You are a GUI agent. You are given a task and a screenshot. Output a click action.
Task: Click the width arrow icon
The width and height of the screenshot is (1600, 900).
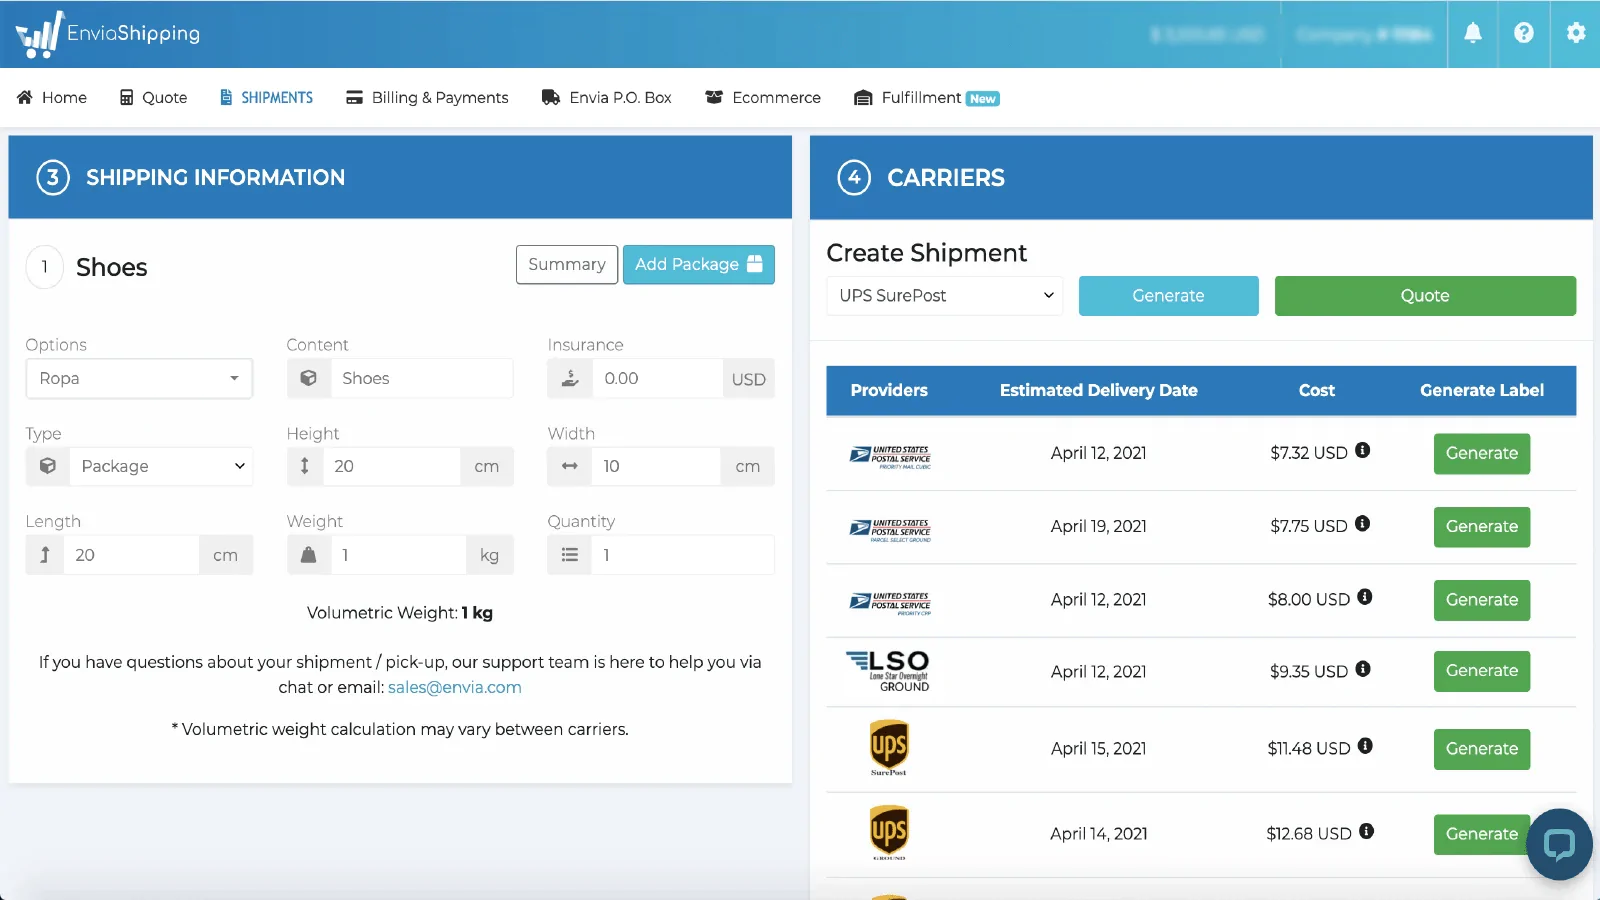coord(570,466)
